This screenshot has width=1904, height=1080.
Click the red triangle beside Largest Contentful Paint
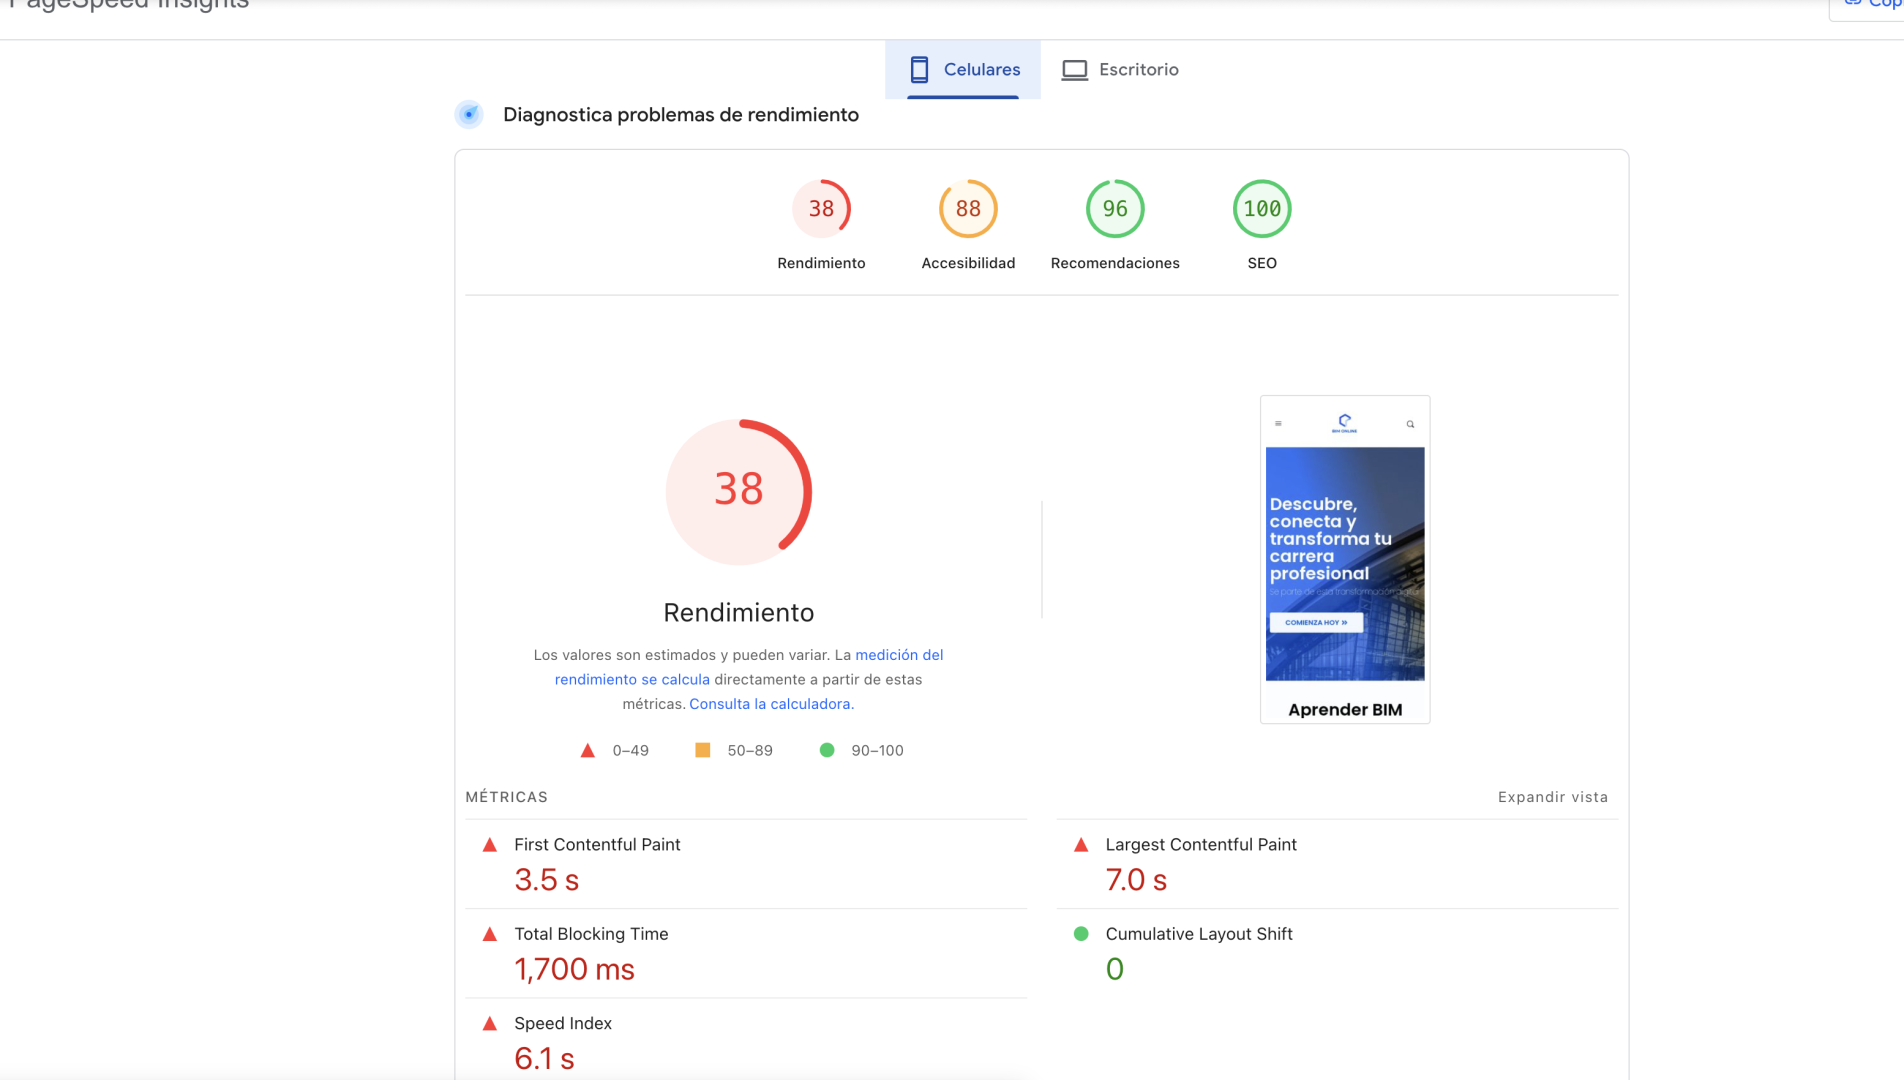(x=1081, y=845)
